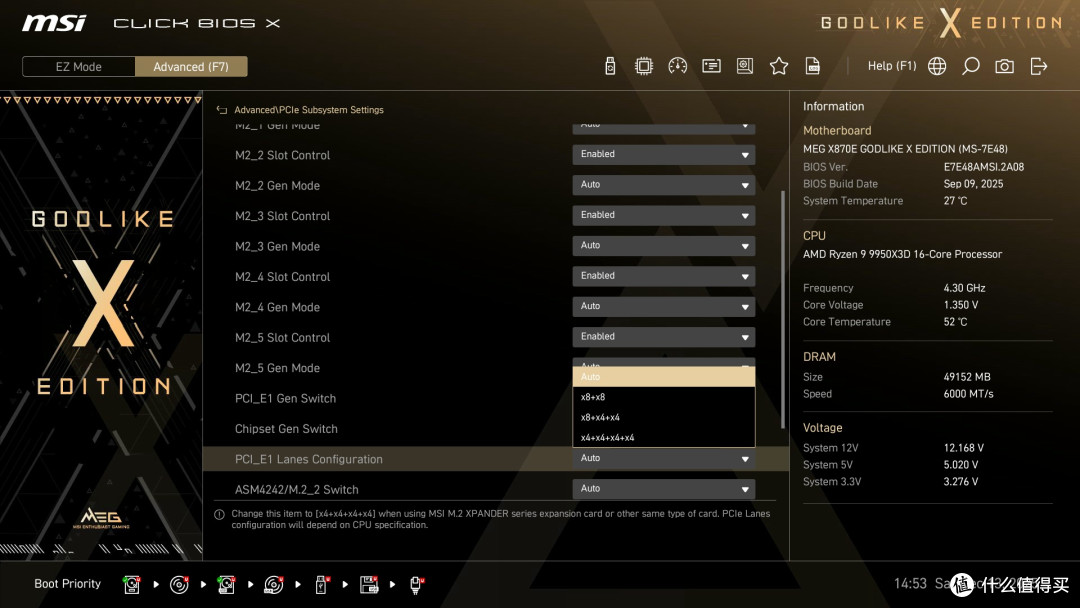Open M2_3 Gen Mode dropdown
Image resolution: width=1080 pixels, height=608 pixels.
coord(663,245)
